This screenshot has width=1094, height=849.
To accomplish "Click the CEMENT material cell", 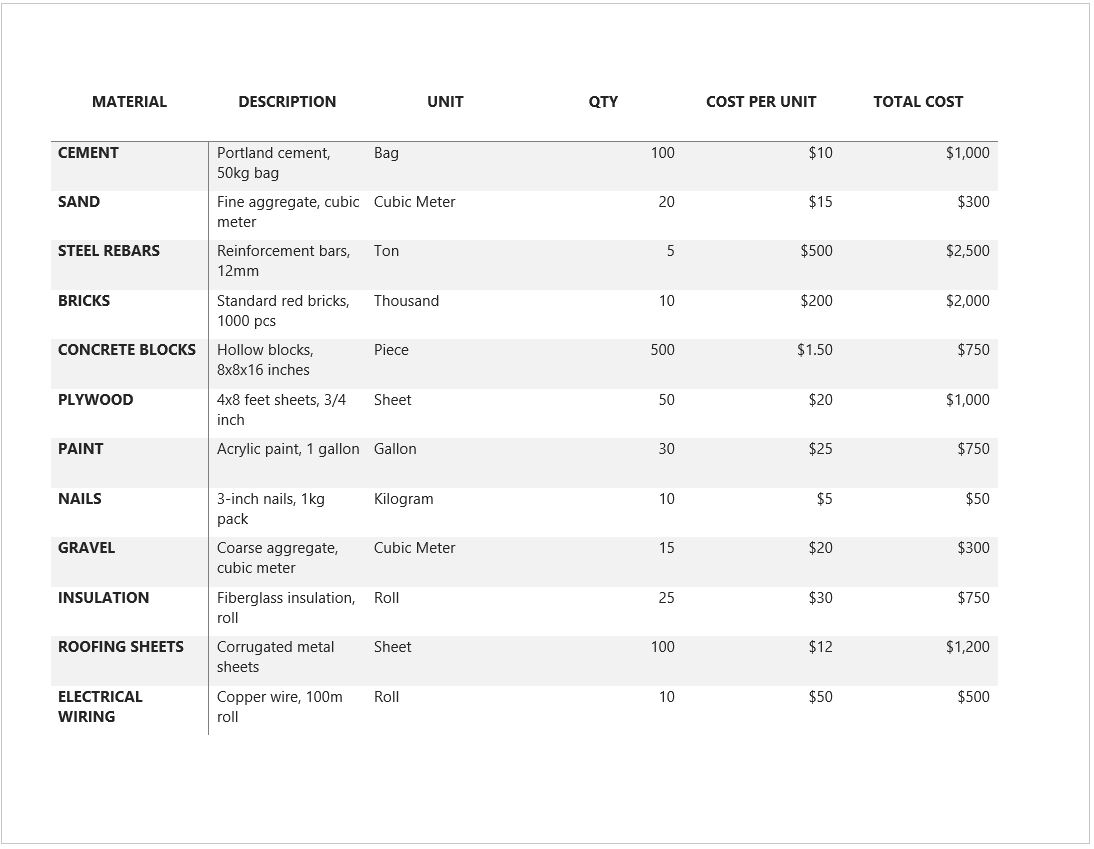I will (x=88, y=153).
